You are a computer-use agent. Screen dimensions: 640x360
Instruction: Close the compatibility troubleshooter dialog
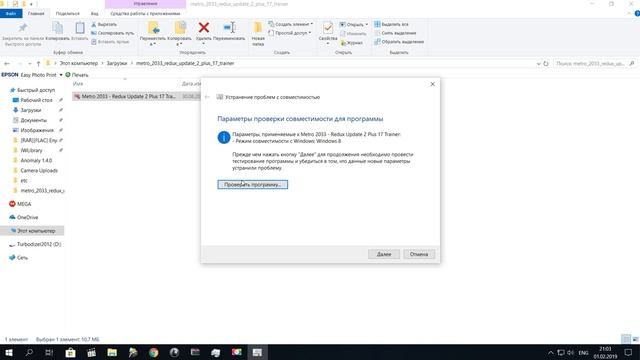click(x=433, y=84)
